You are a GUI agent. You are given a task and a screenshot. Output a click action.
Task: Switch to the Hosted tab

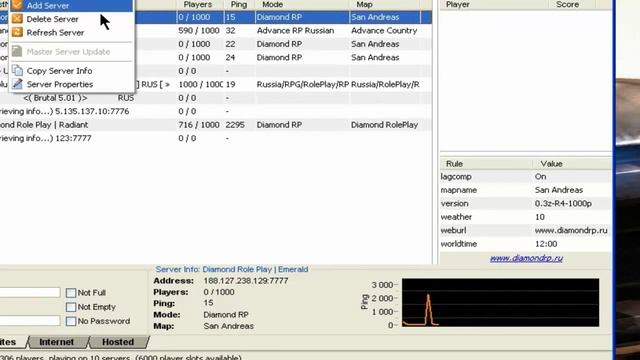click(118, 342)
